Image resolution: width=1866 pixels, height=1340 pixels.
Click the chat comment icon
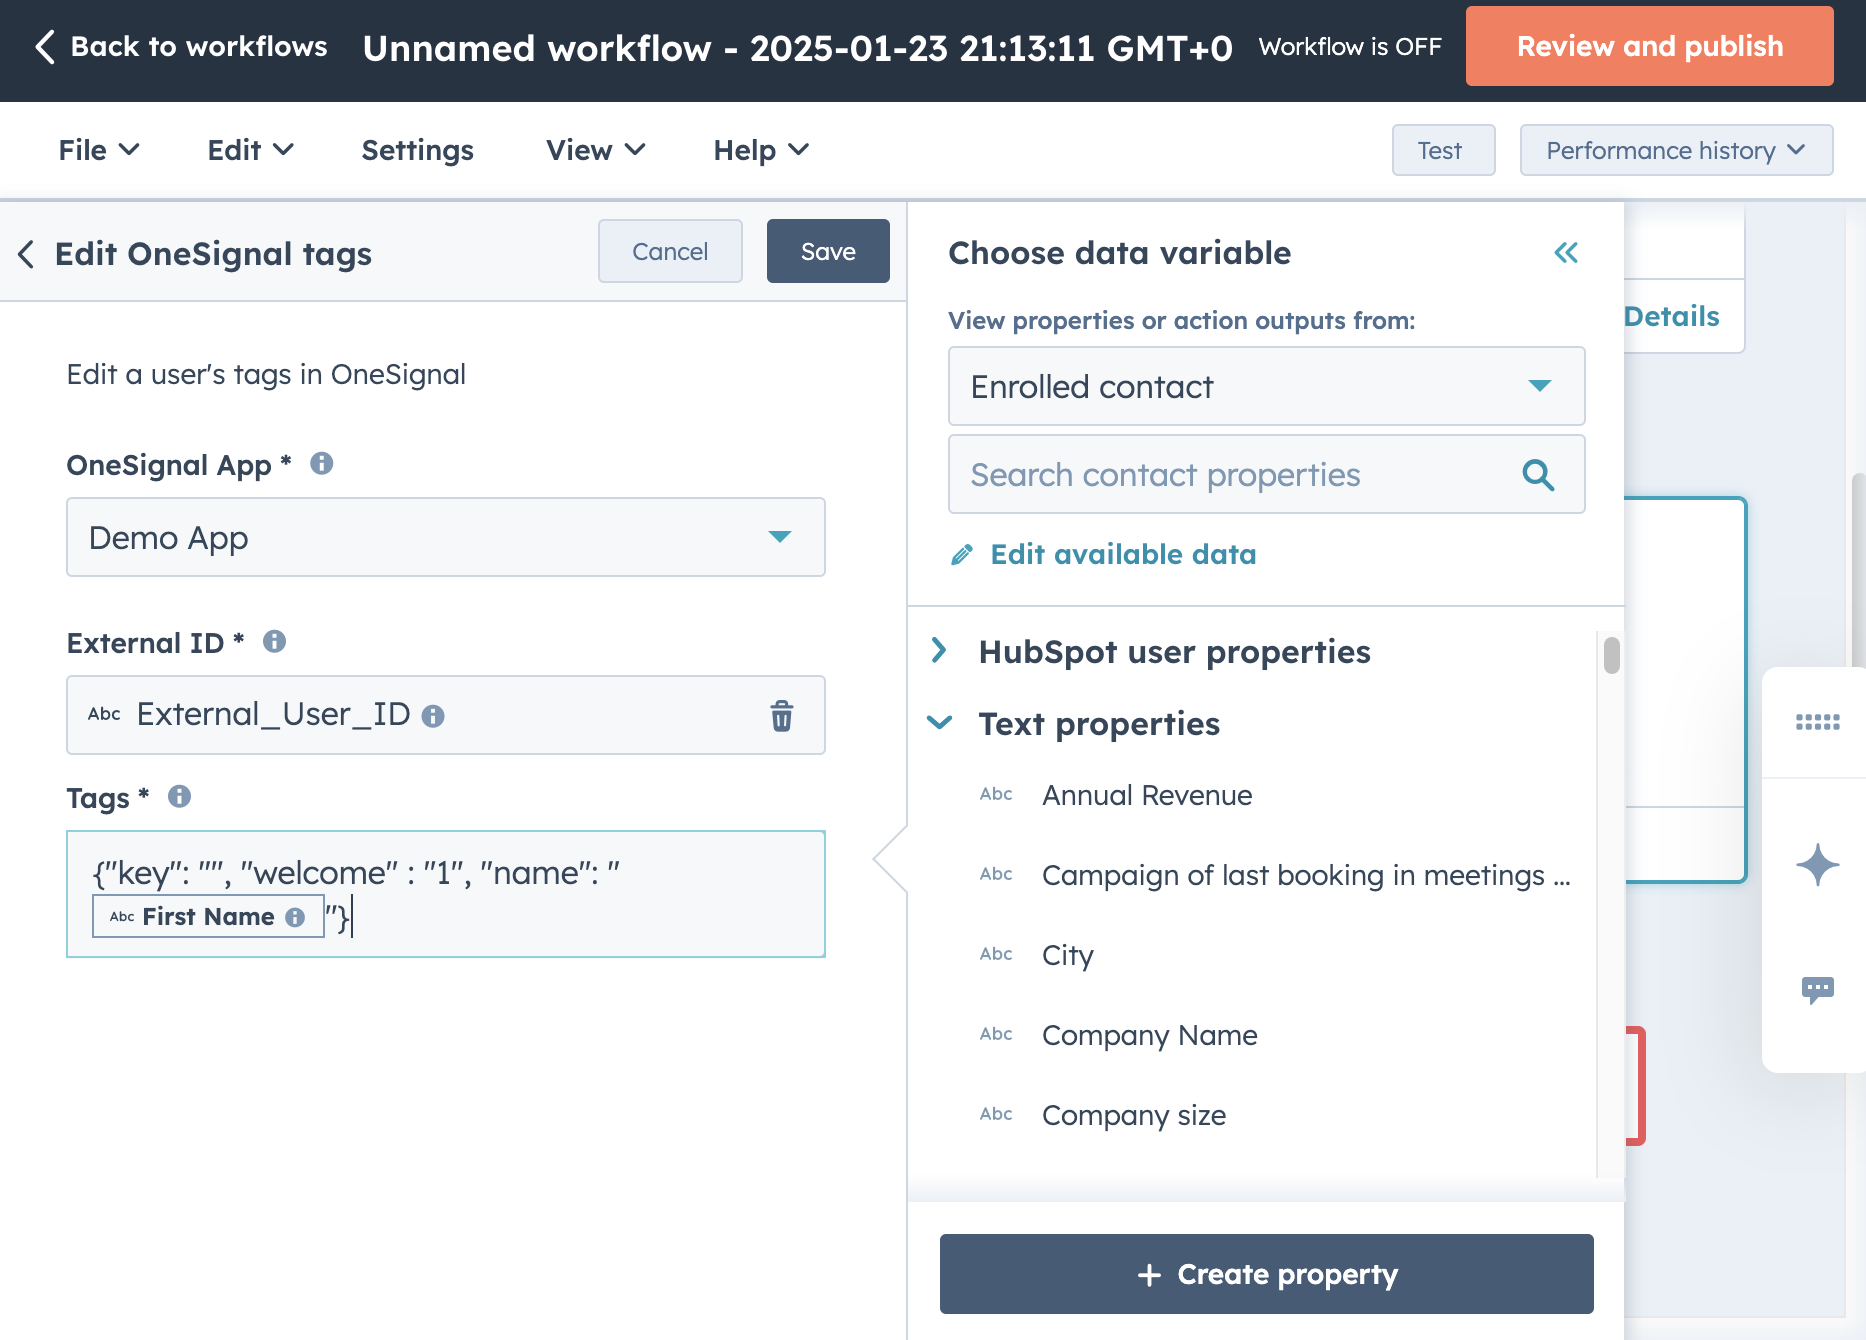pyautogui.click(x=1817, y=990)
